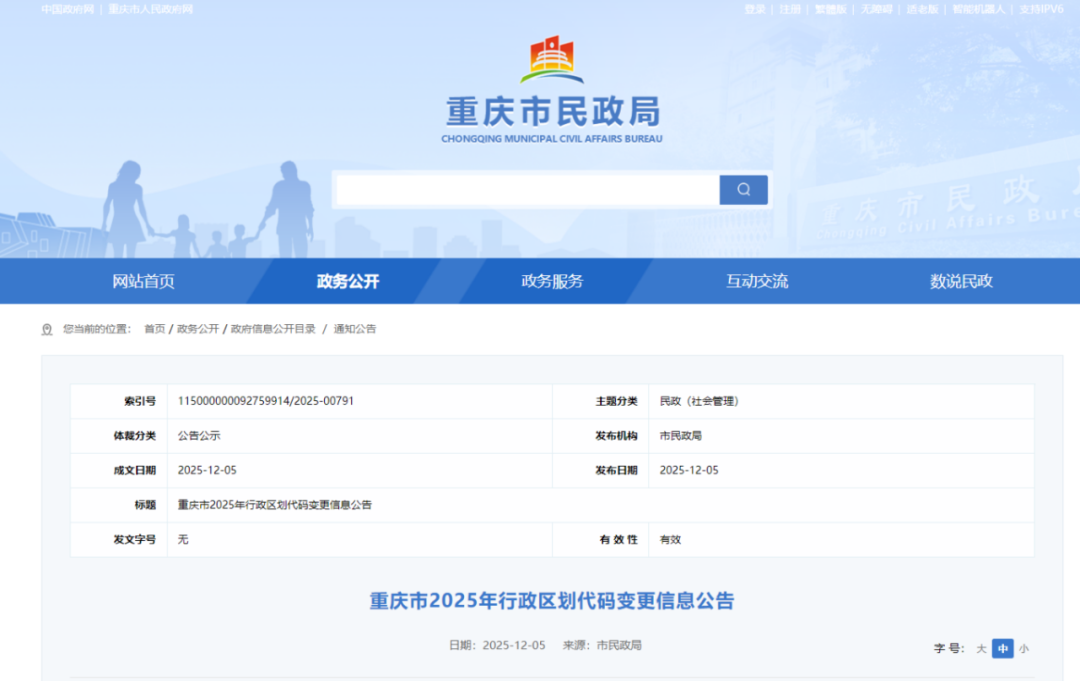
Task: Click the 注册 register link
Action: (x=790, y=9)
